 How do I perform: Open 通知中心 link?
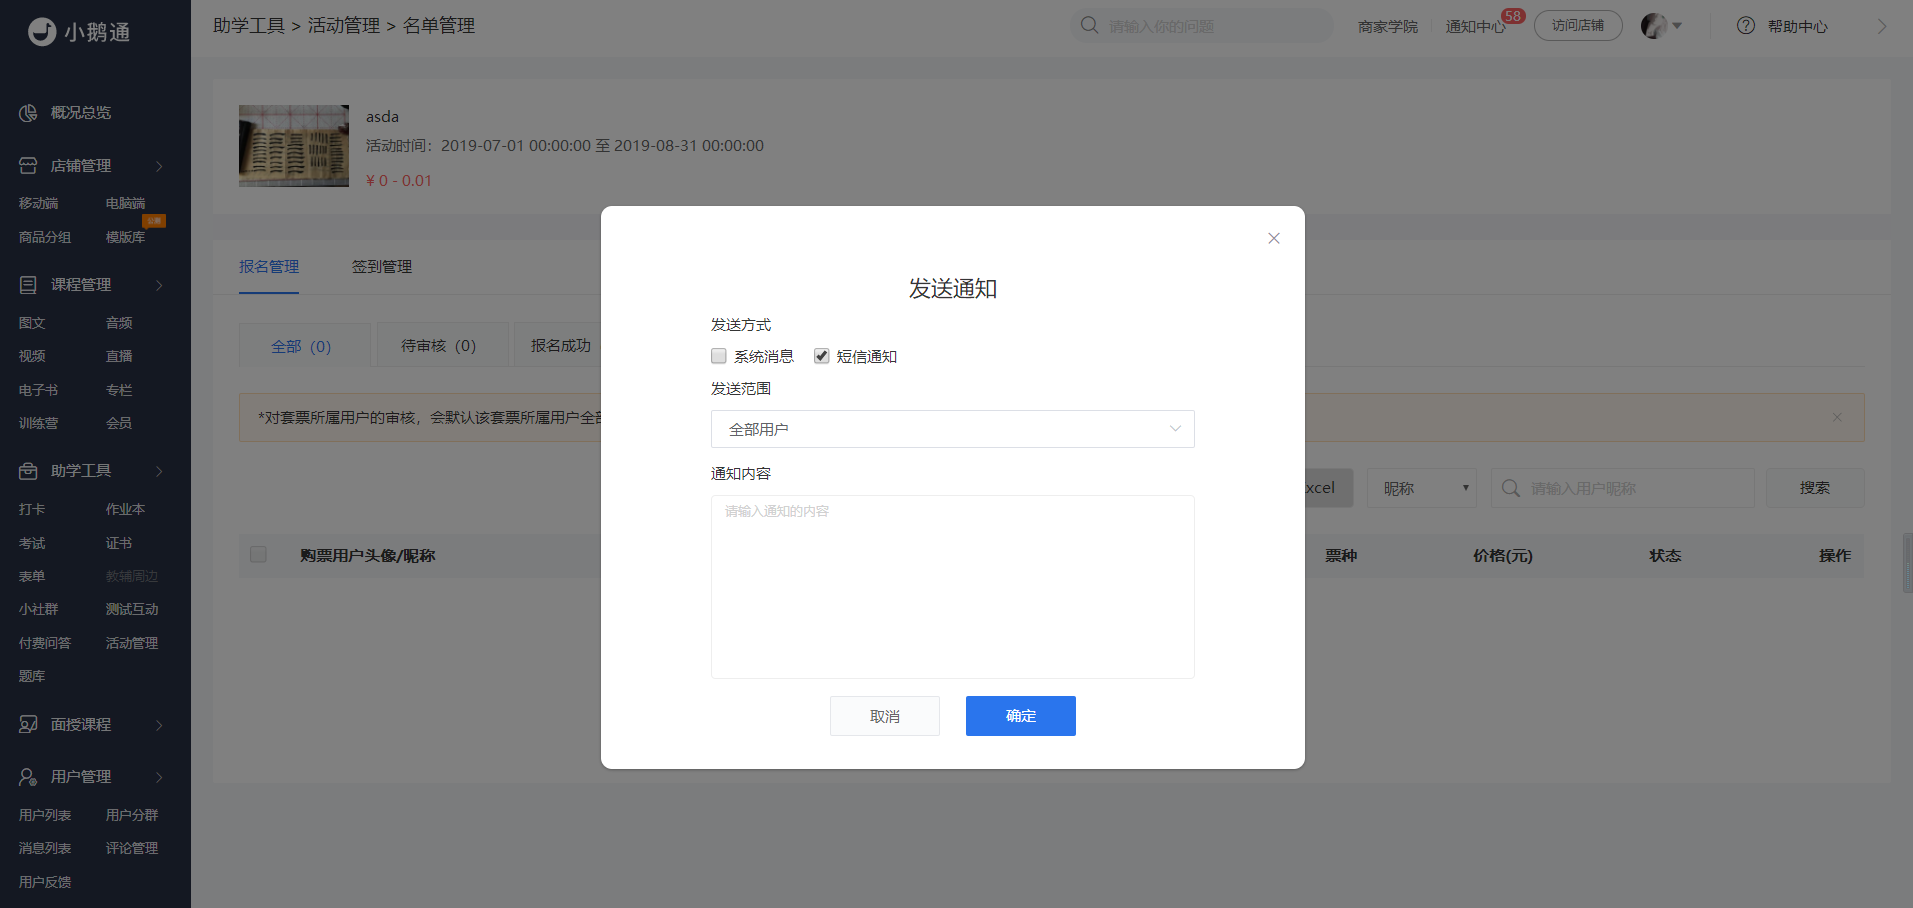click(x=1475, y=27)
